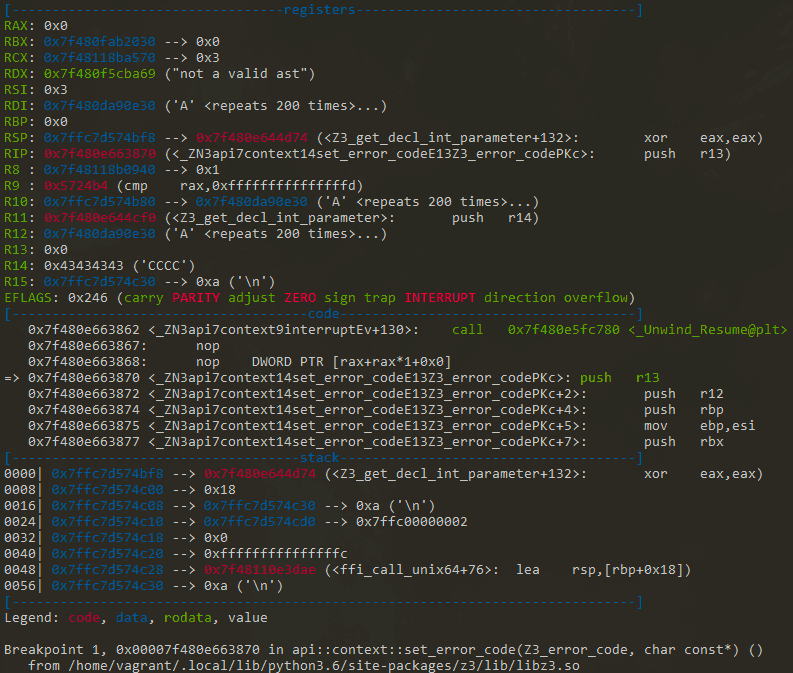This screenshot has width=793, height=673.
Task: Select RDI address 0x7f480da90e30
Action: 99,106
